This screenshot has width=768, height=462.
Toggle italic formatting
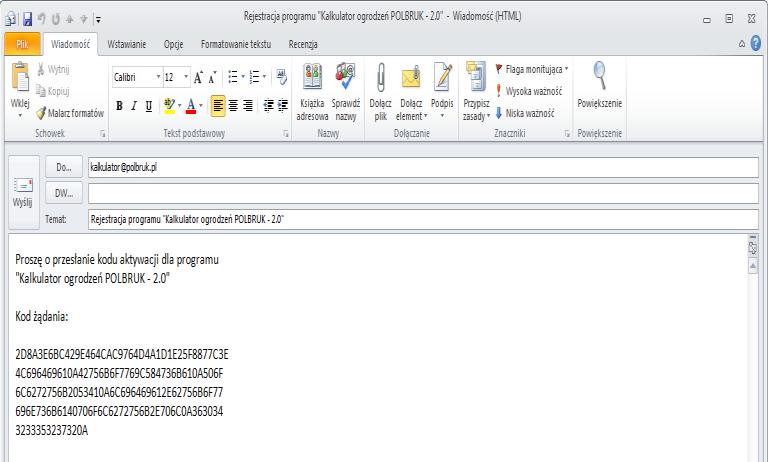134,106
